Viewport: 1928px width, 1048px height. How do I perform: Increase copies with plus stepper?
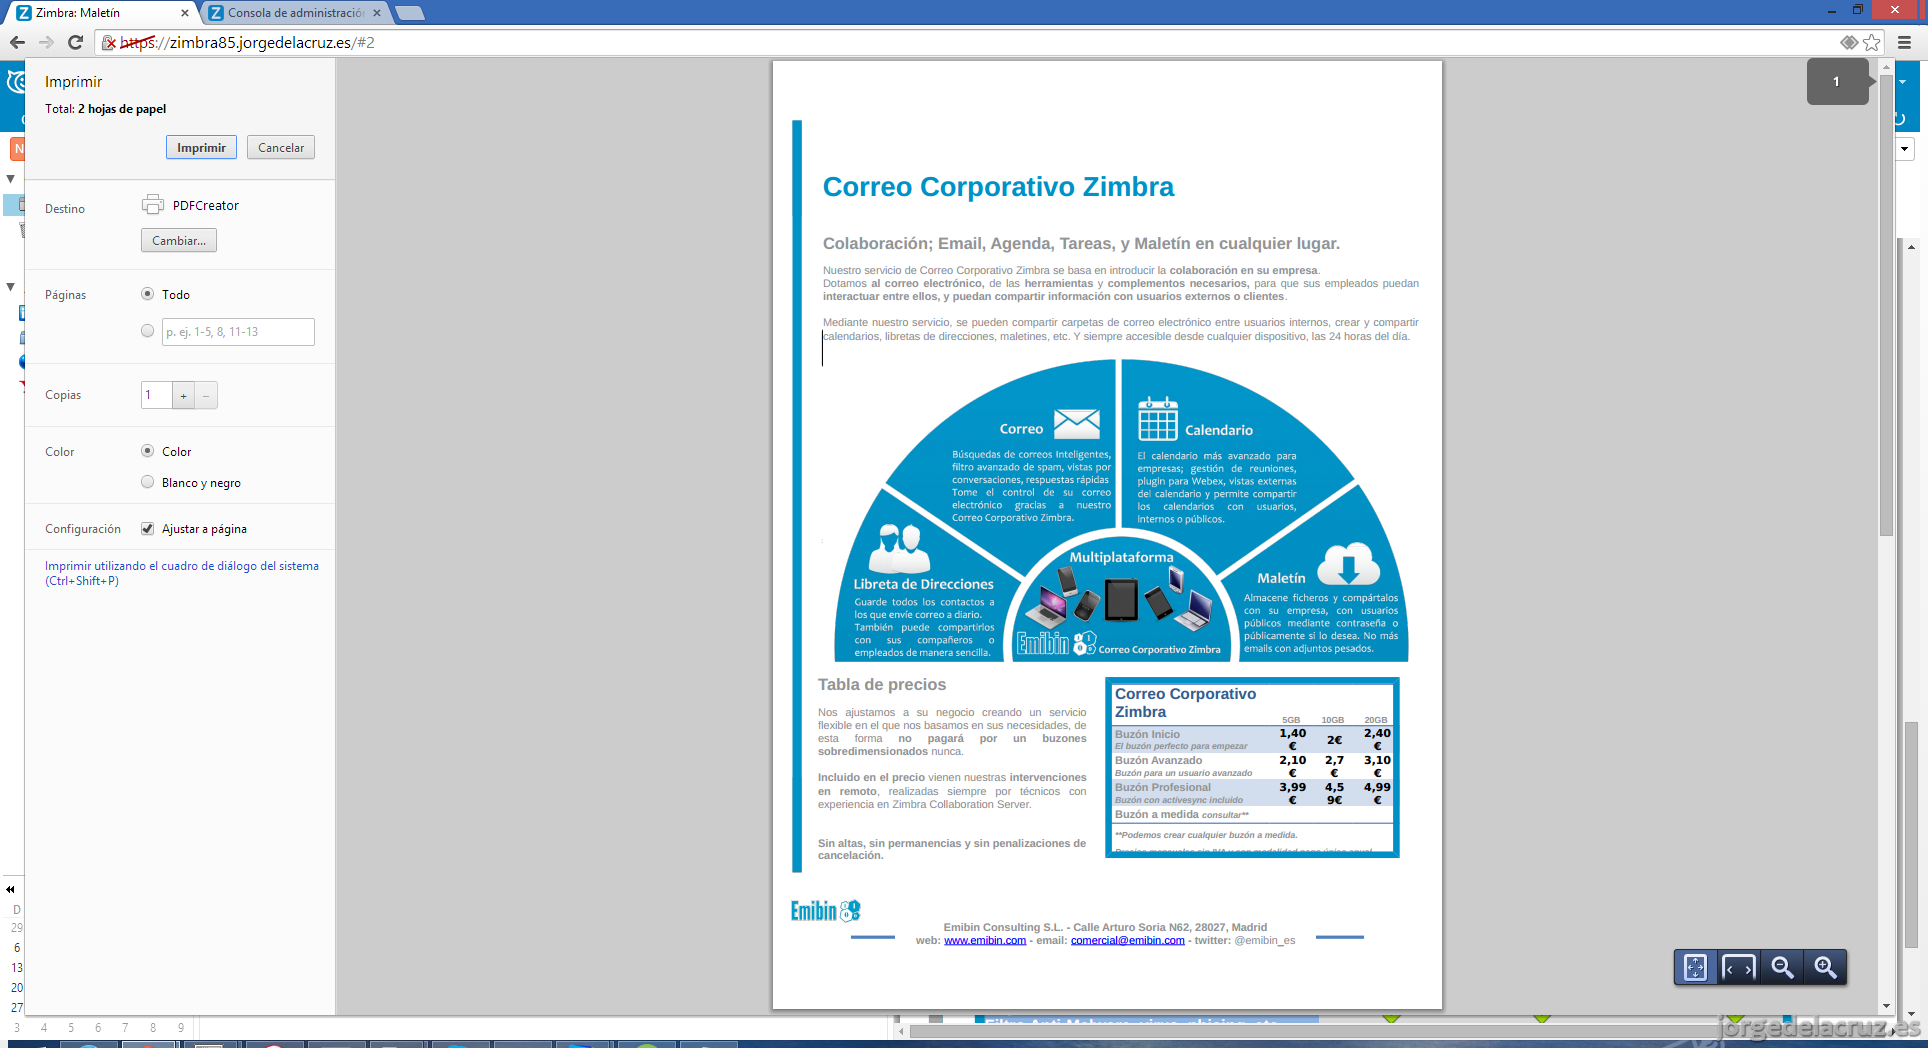[183, 395]
